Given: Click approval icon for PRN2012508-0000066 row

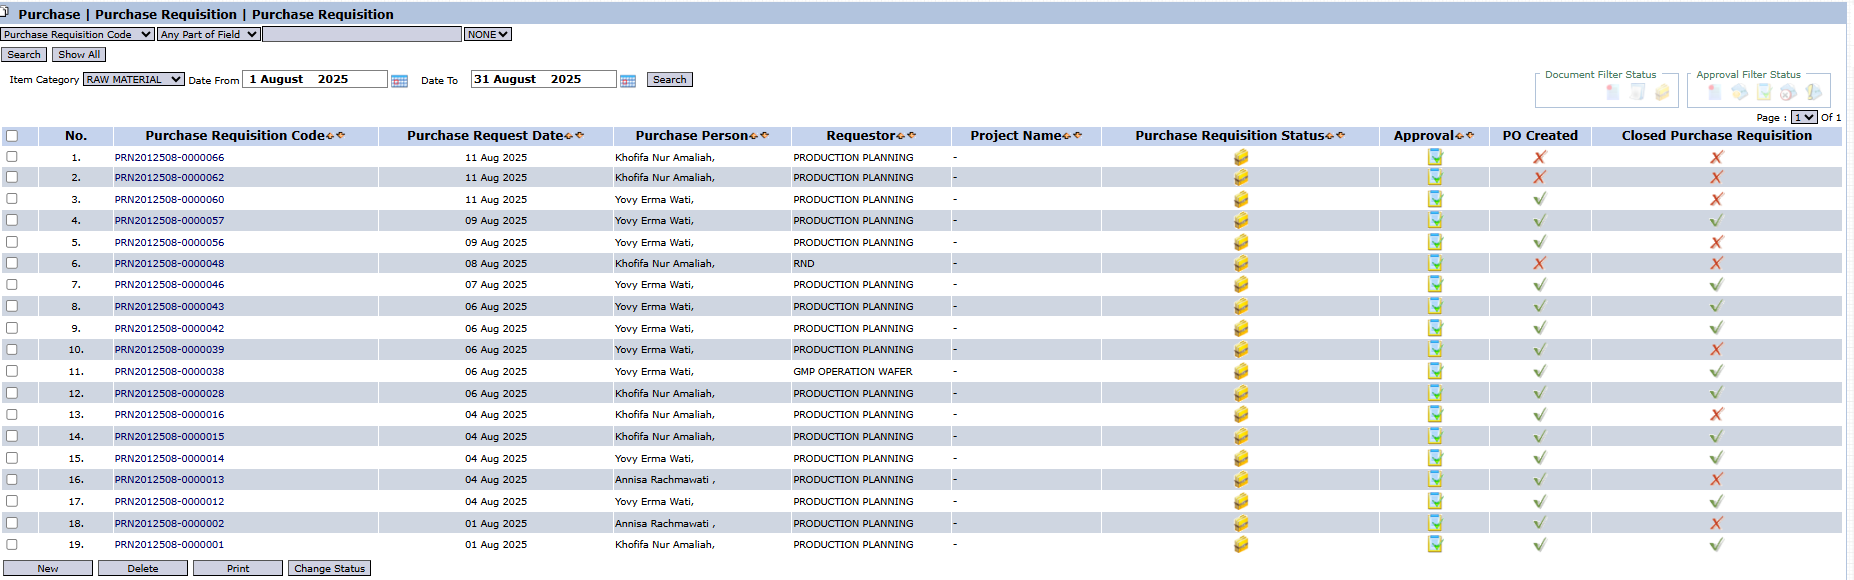Looking at the screenshot, I should point(1435,157).
